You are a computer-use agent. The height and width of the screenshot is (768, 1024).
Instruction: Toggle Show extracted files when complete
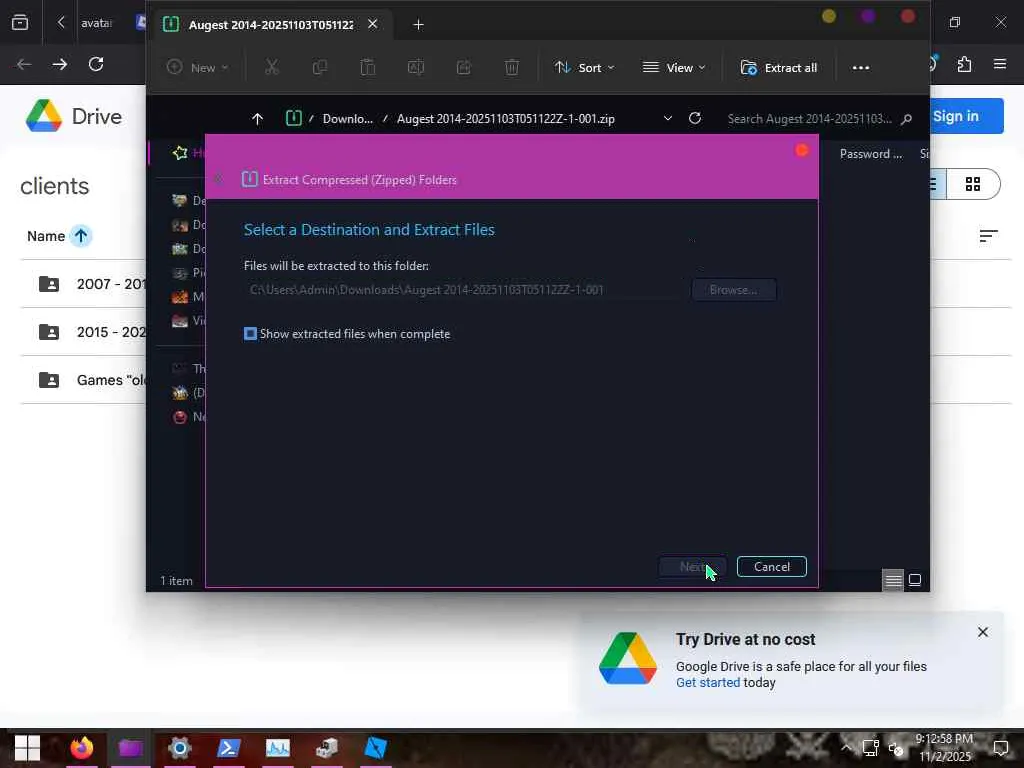pos(250,334)
